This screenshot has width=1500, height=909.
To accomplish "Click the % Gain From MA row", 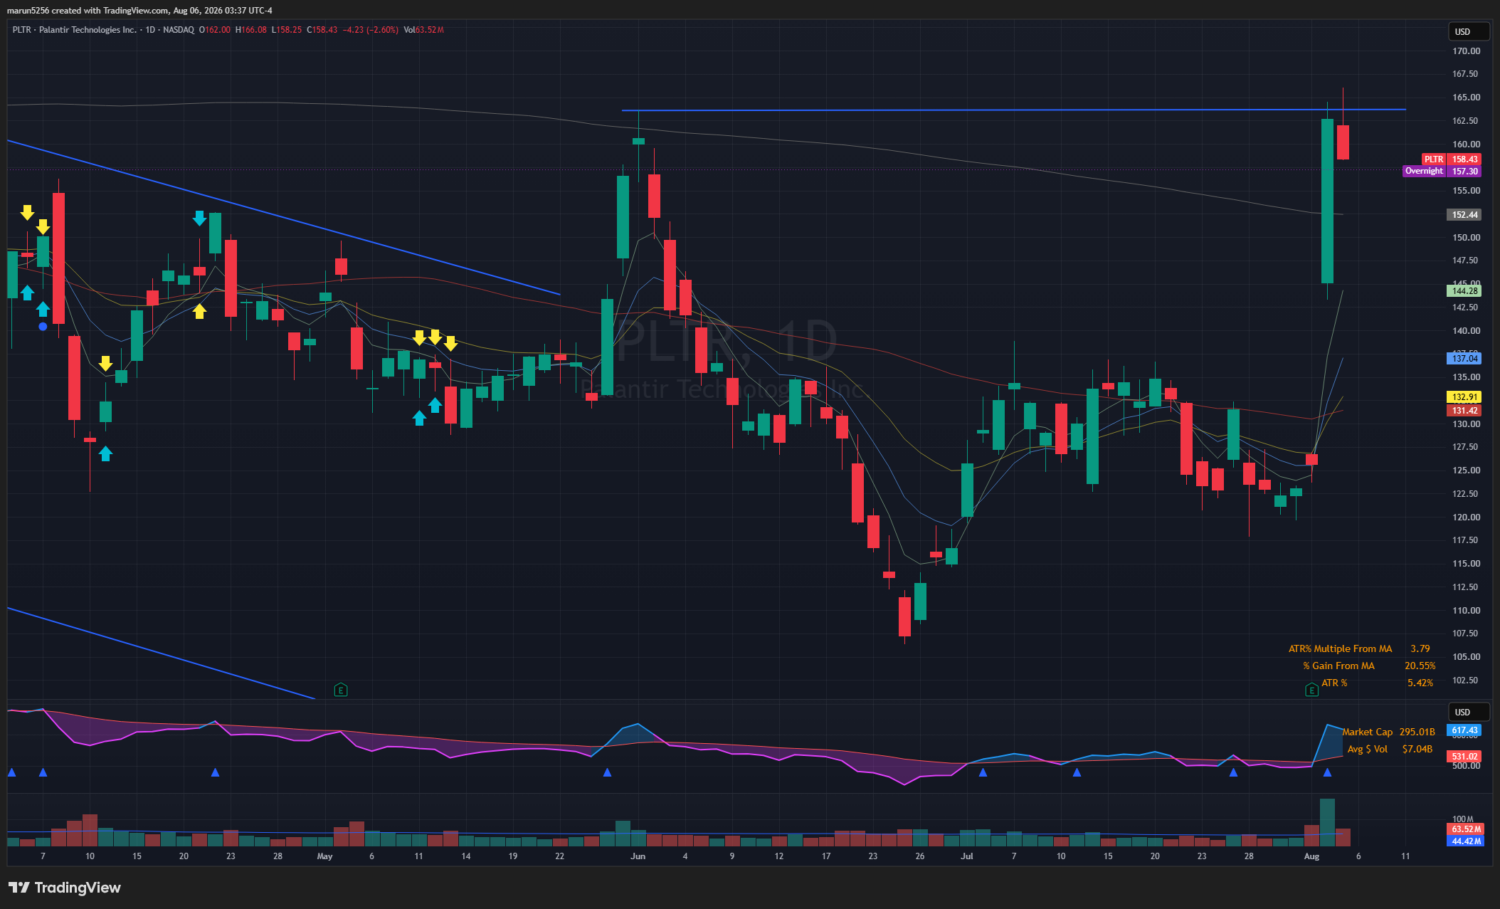I will click(1368, 666).
